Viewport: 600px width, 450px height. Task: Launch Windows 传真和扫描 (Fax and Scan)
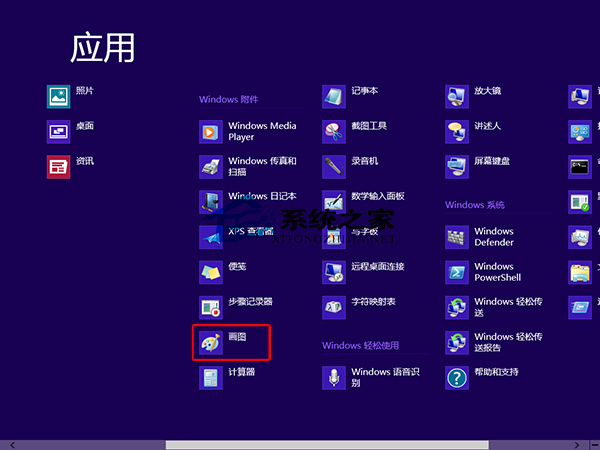211,167
